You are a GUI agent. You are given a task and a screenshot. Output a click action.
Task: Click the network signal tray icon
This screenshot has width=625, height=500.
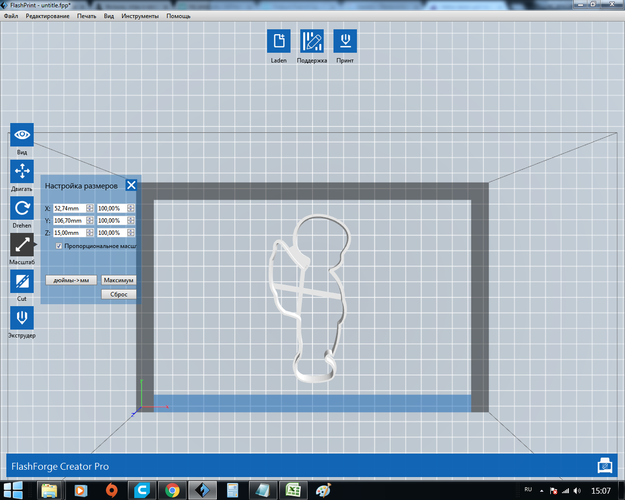[565, 490]
